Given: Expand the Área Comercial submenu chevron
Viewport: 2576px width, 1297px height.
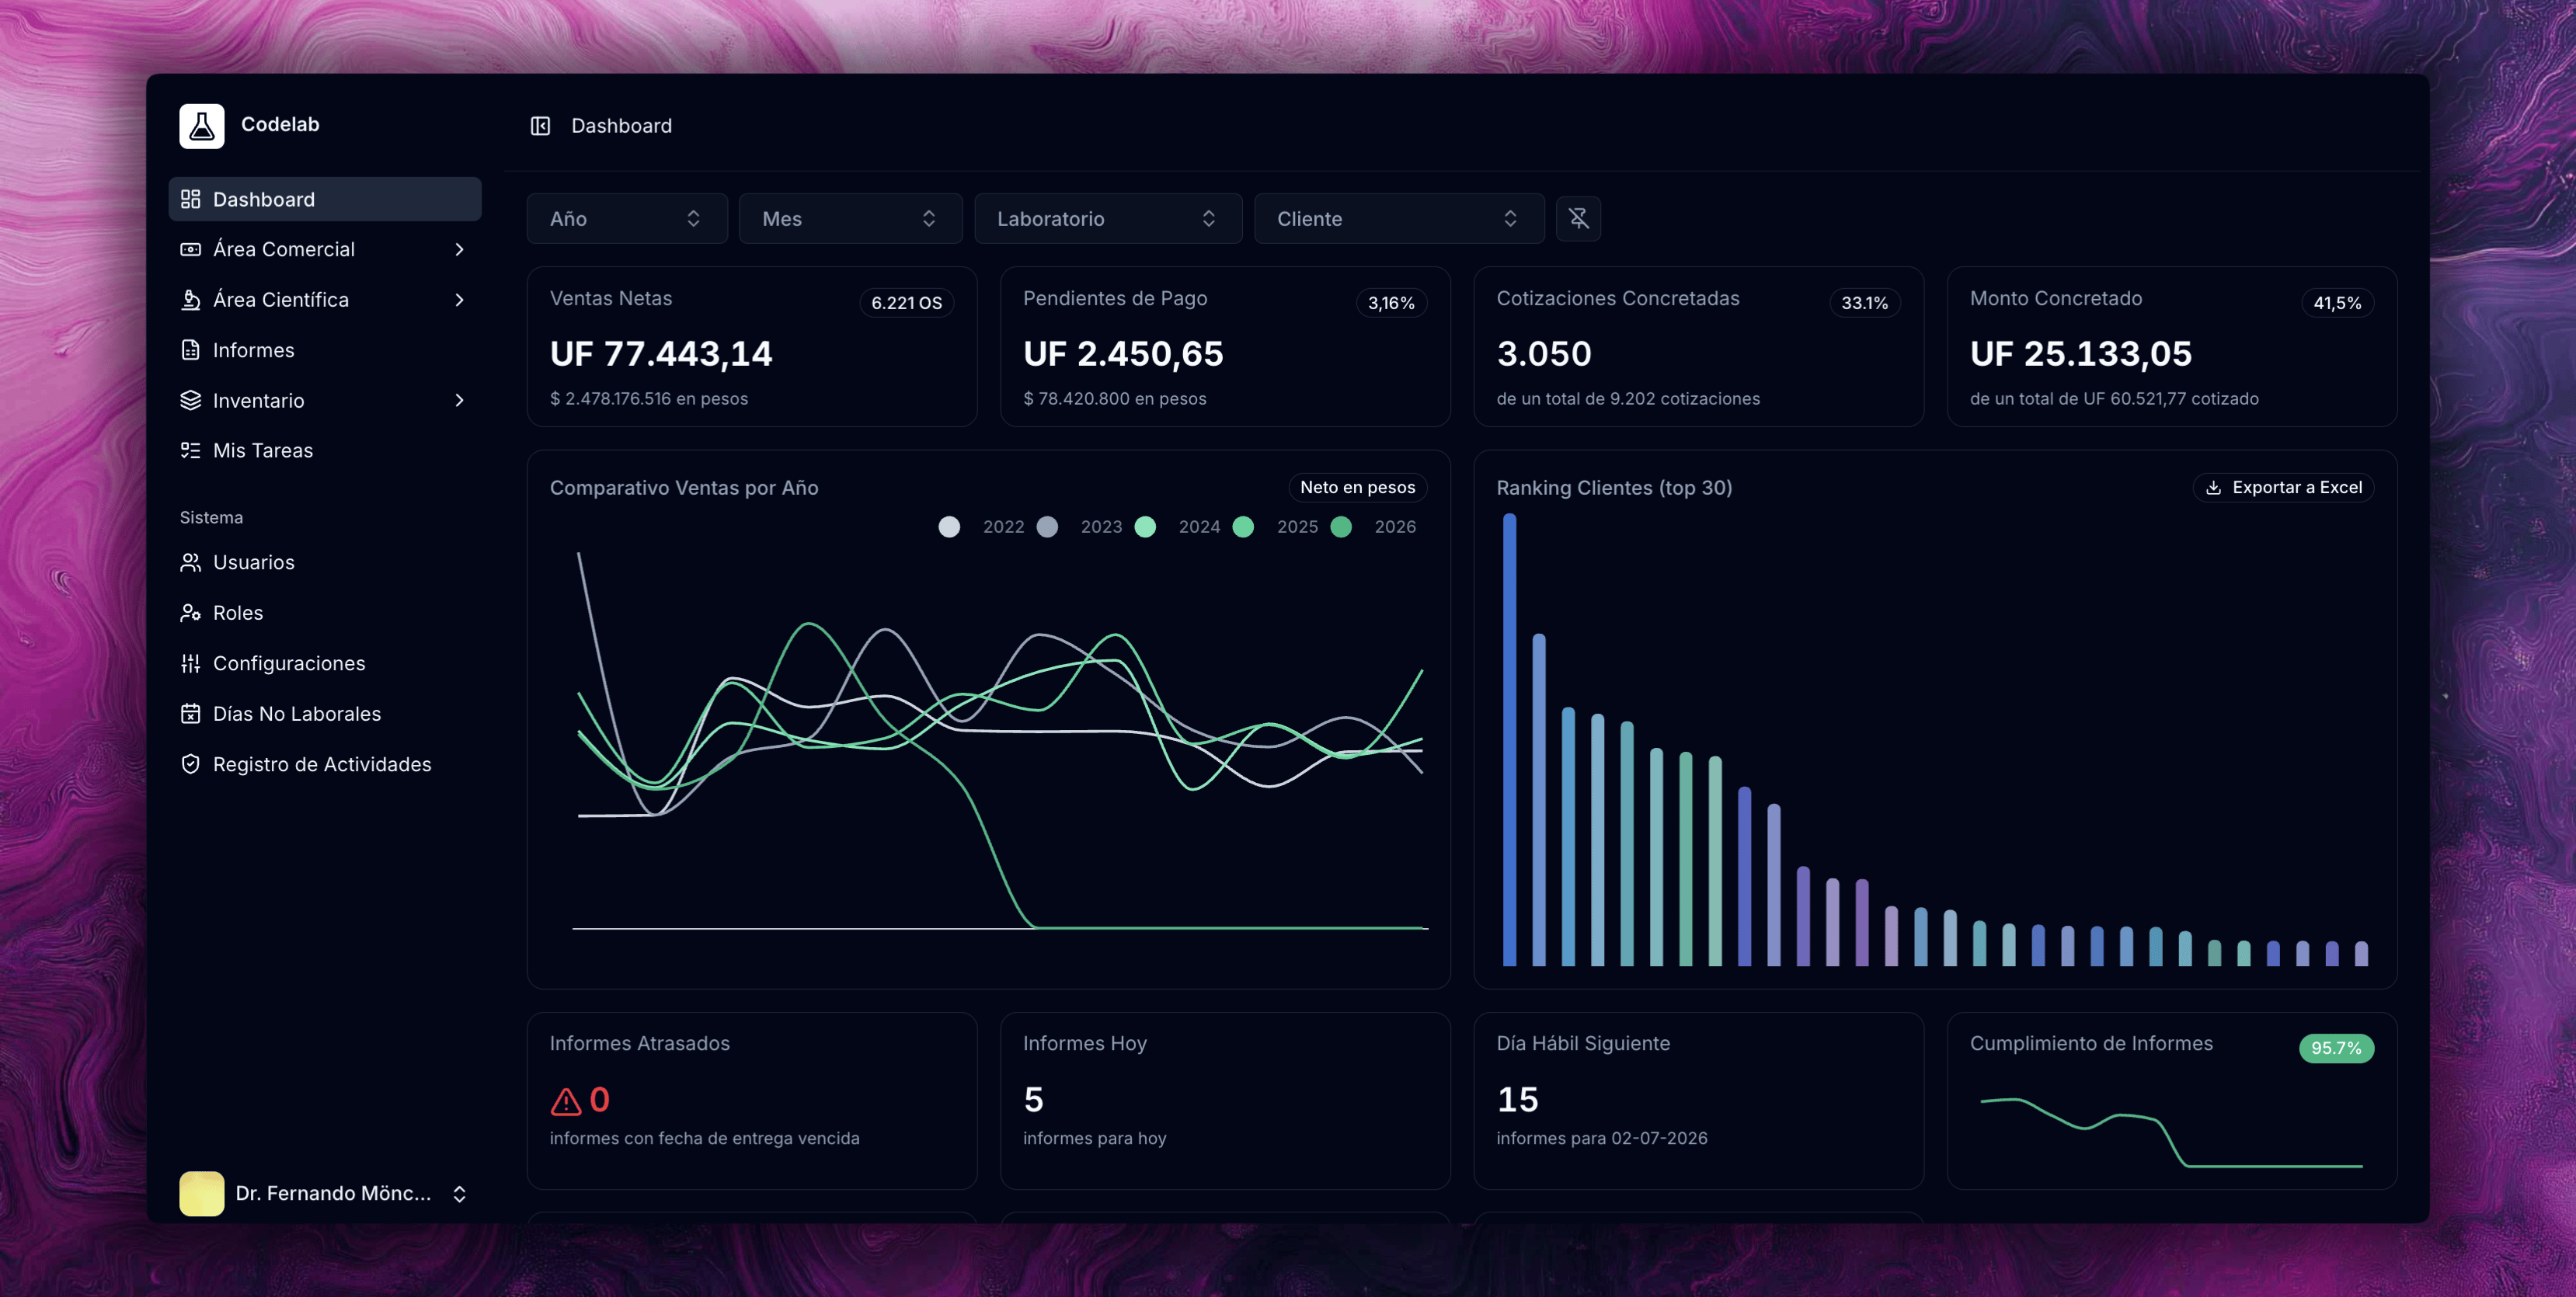Looking at the screenshot, I should 459,249.
